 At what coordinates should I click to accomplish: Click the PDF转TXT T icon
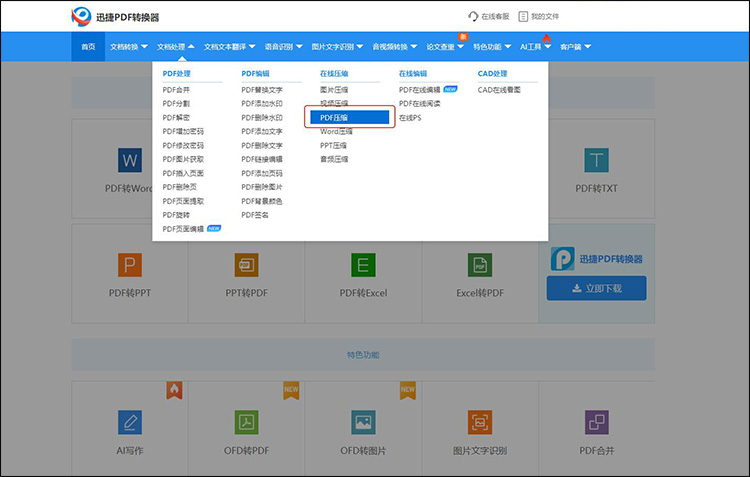pyautogui.click(x=596, y=160)
